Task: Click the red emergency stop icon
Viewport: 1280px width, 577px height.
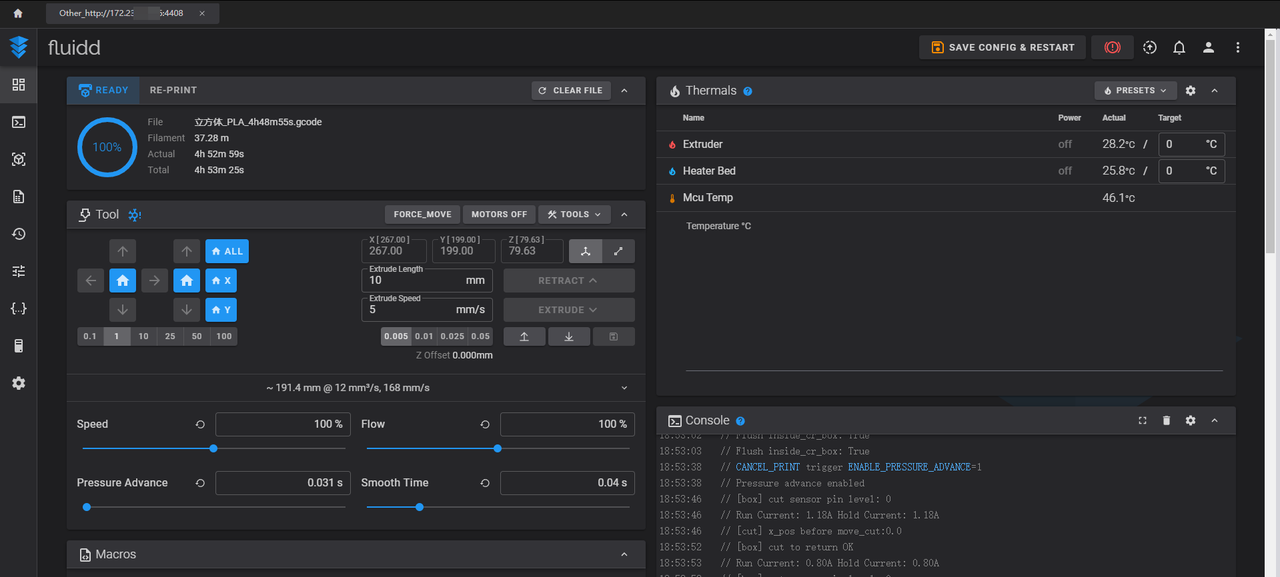Action: 1112,47
